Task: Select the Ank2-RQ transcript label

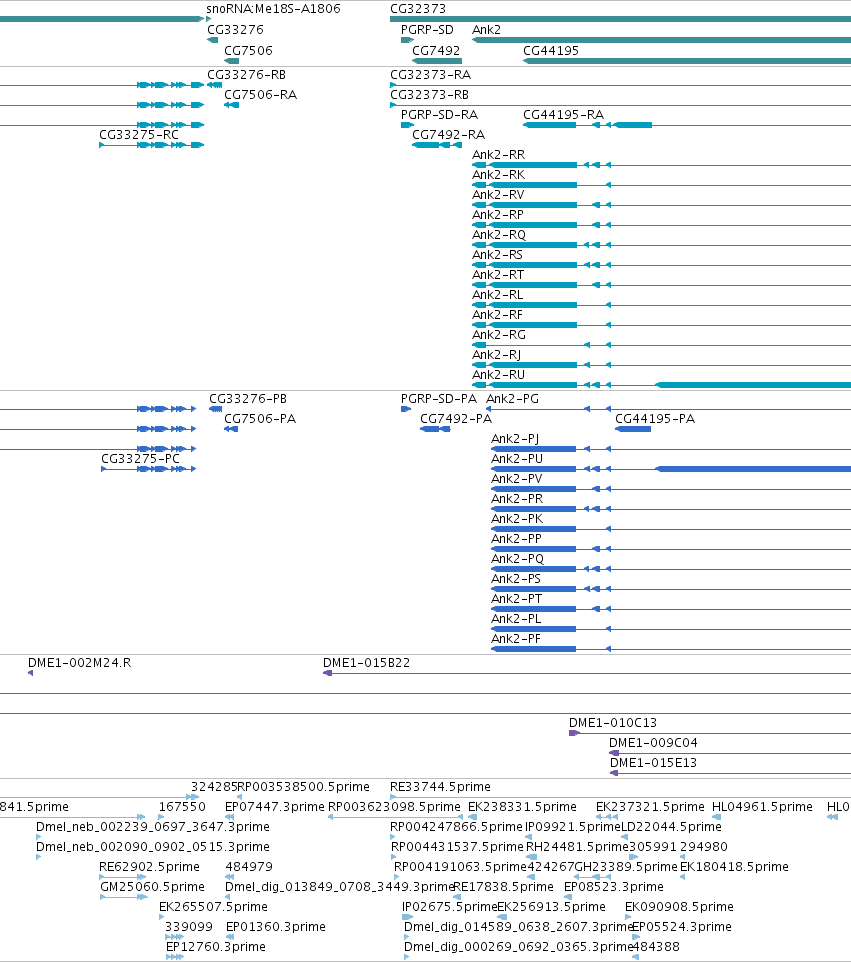Action: coord(499,235)
